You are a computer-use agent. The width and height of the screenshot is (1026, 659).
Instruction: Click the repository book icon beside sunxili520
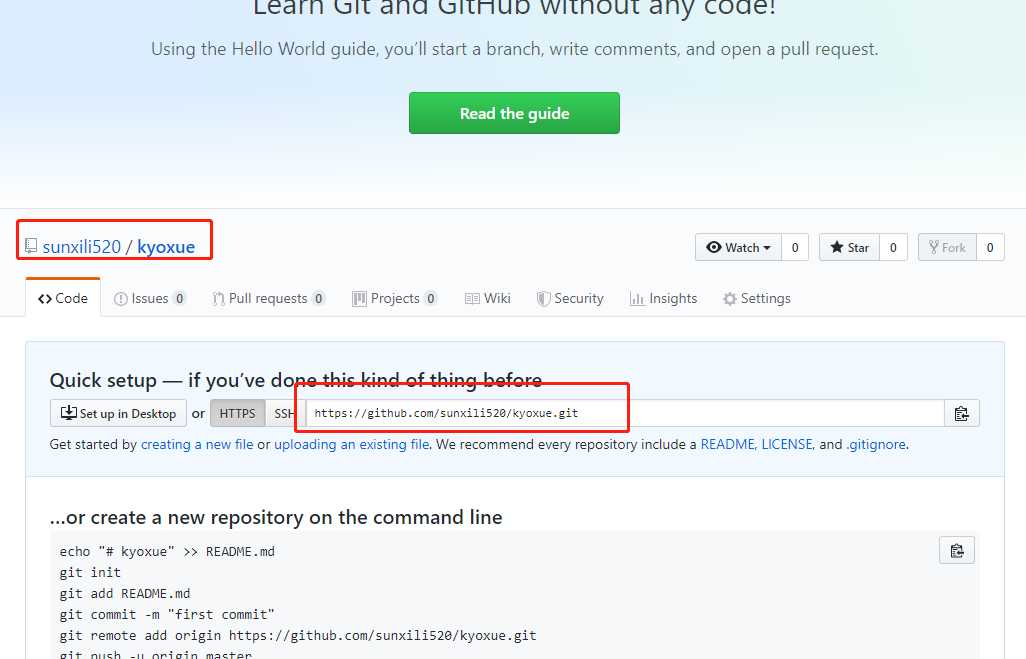[31, 245]
